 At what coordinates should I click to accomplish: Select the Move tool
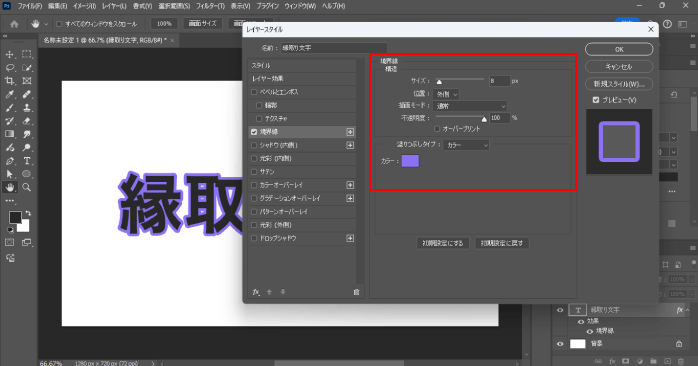pyautogui.click(x=10, y=54)
